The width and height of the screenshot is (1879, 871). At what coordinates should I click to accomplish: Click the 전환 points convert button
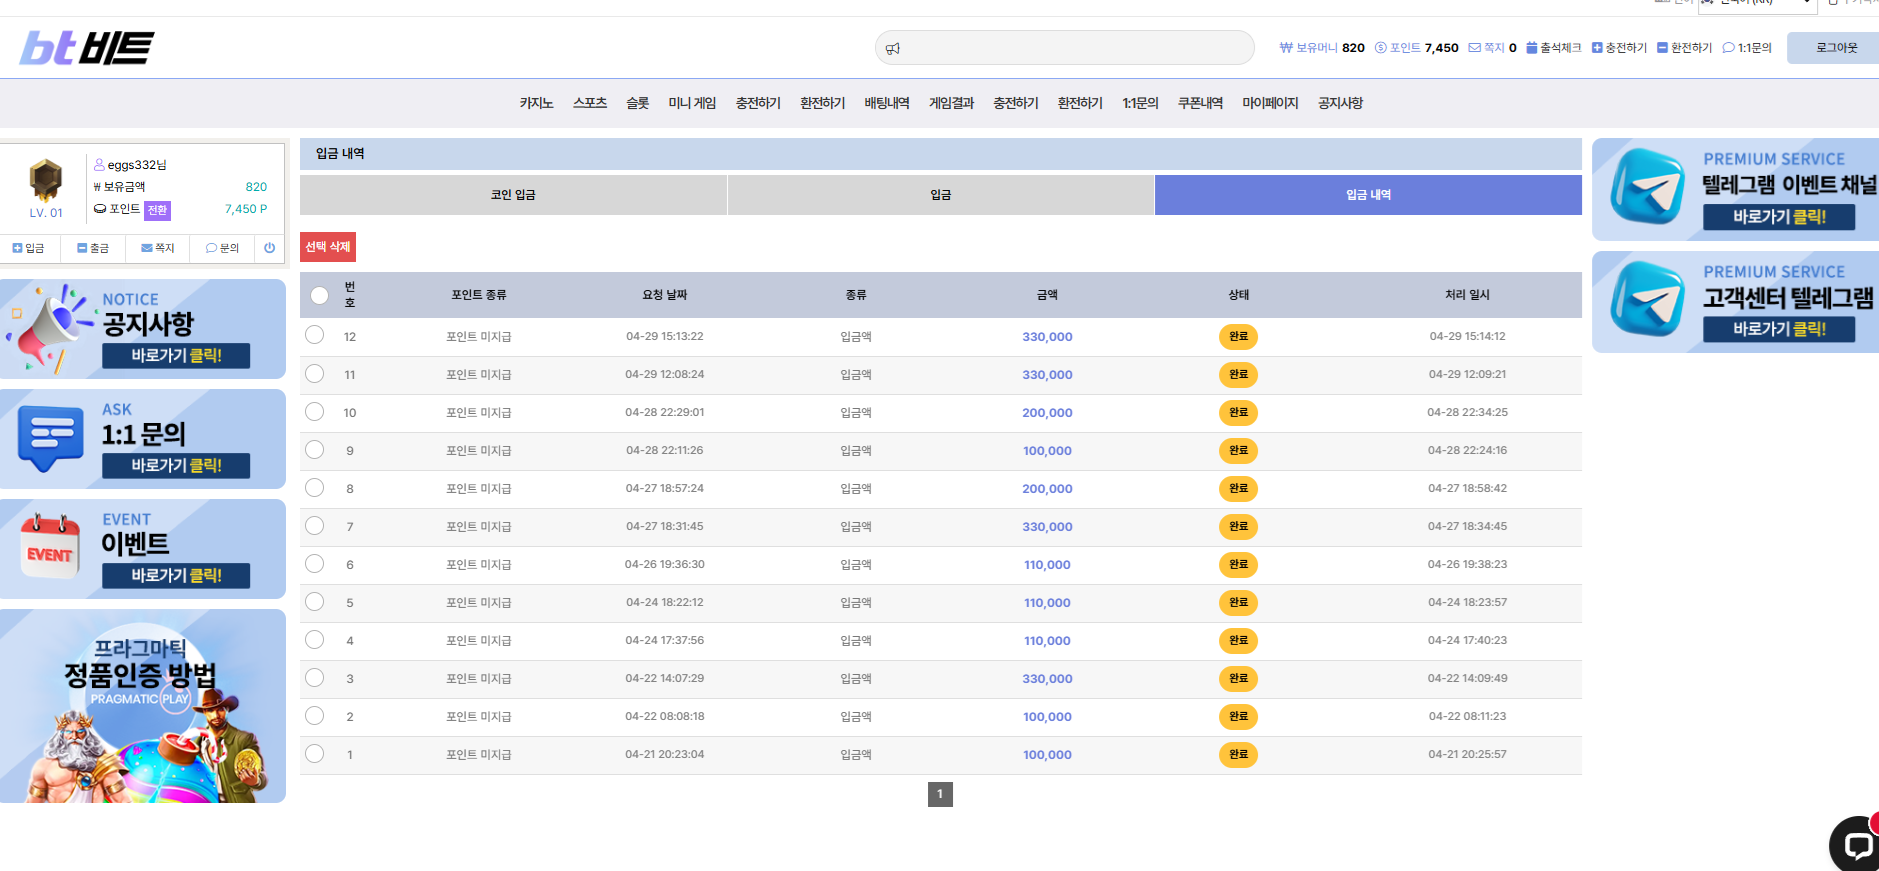click(158, 210)
